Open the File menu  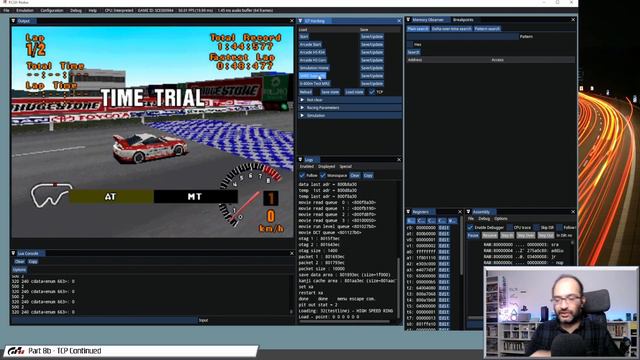[x=6, y=10]
